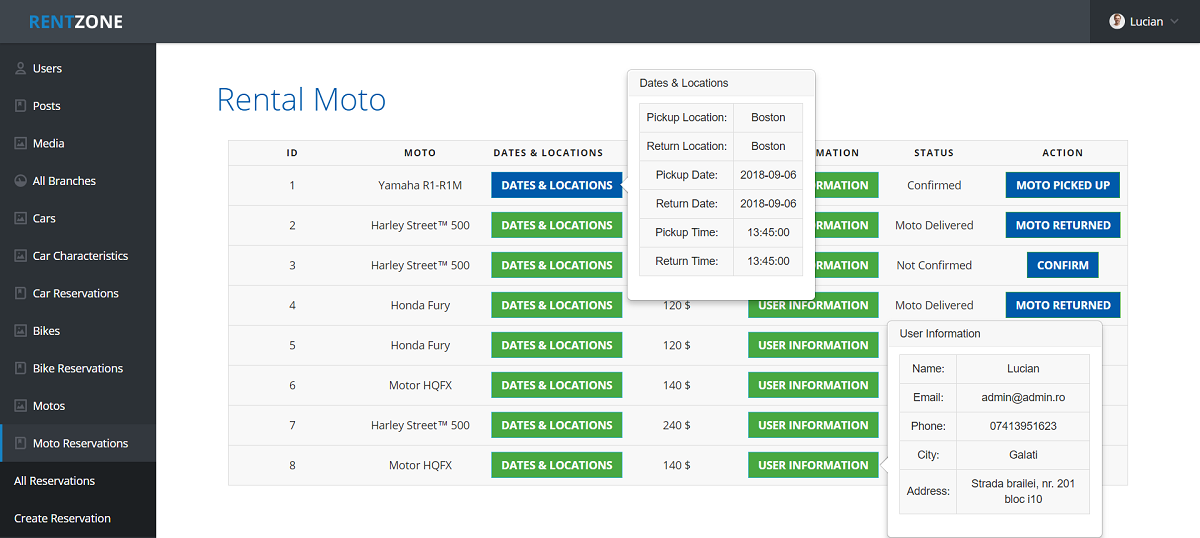Confirm reservation 3 with Confirm button

point(1062,265)
